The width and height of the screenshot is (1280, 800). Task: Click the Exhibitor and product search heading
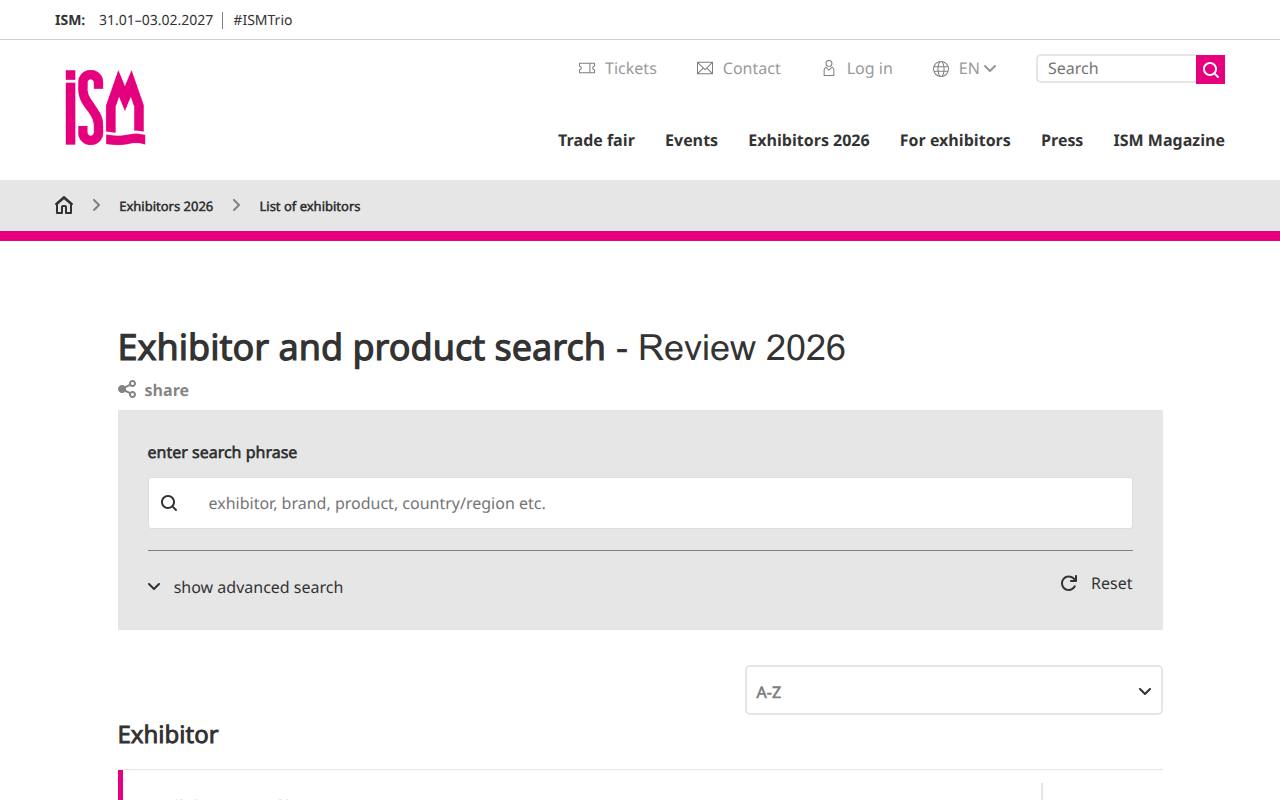click(x=482, y=348)
